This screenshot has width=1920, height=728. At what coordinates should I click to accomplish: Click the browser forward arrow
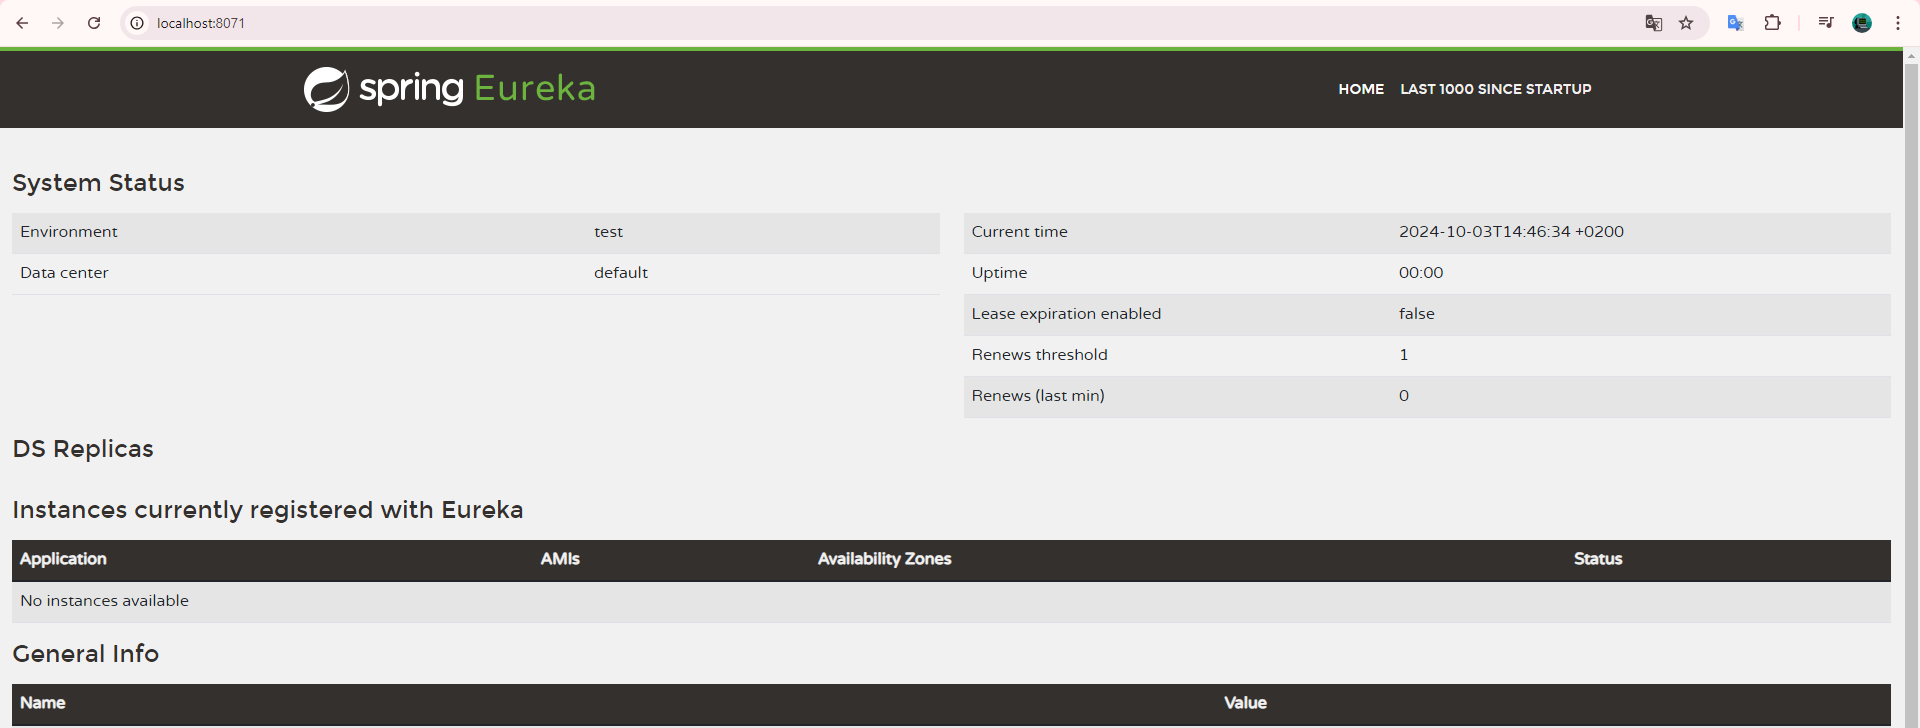click(x=58, y=23)
